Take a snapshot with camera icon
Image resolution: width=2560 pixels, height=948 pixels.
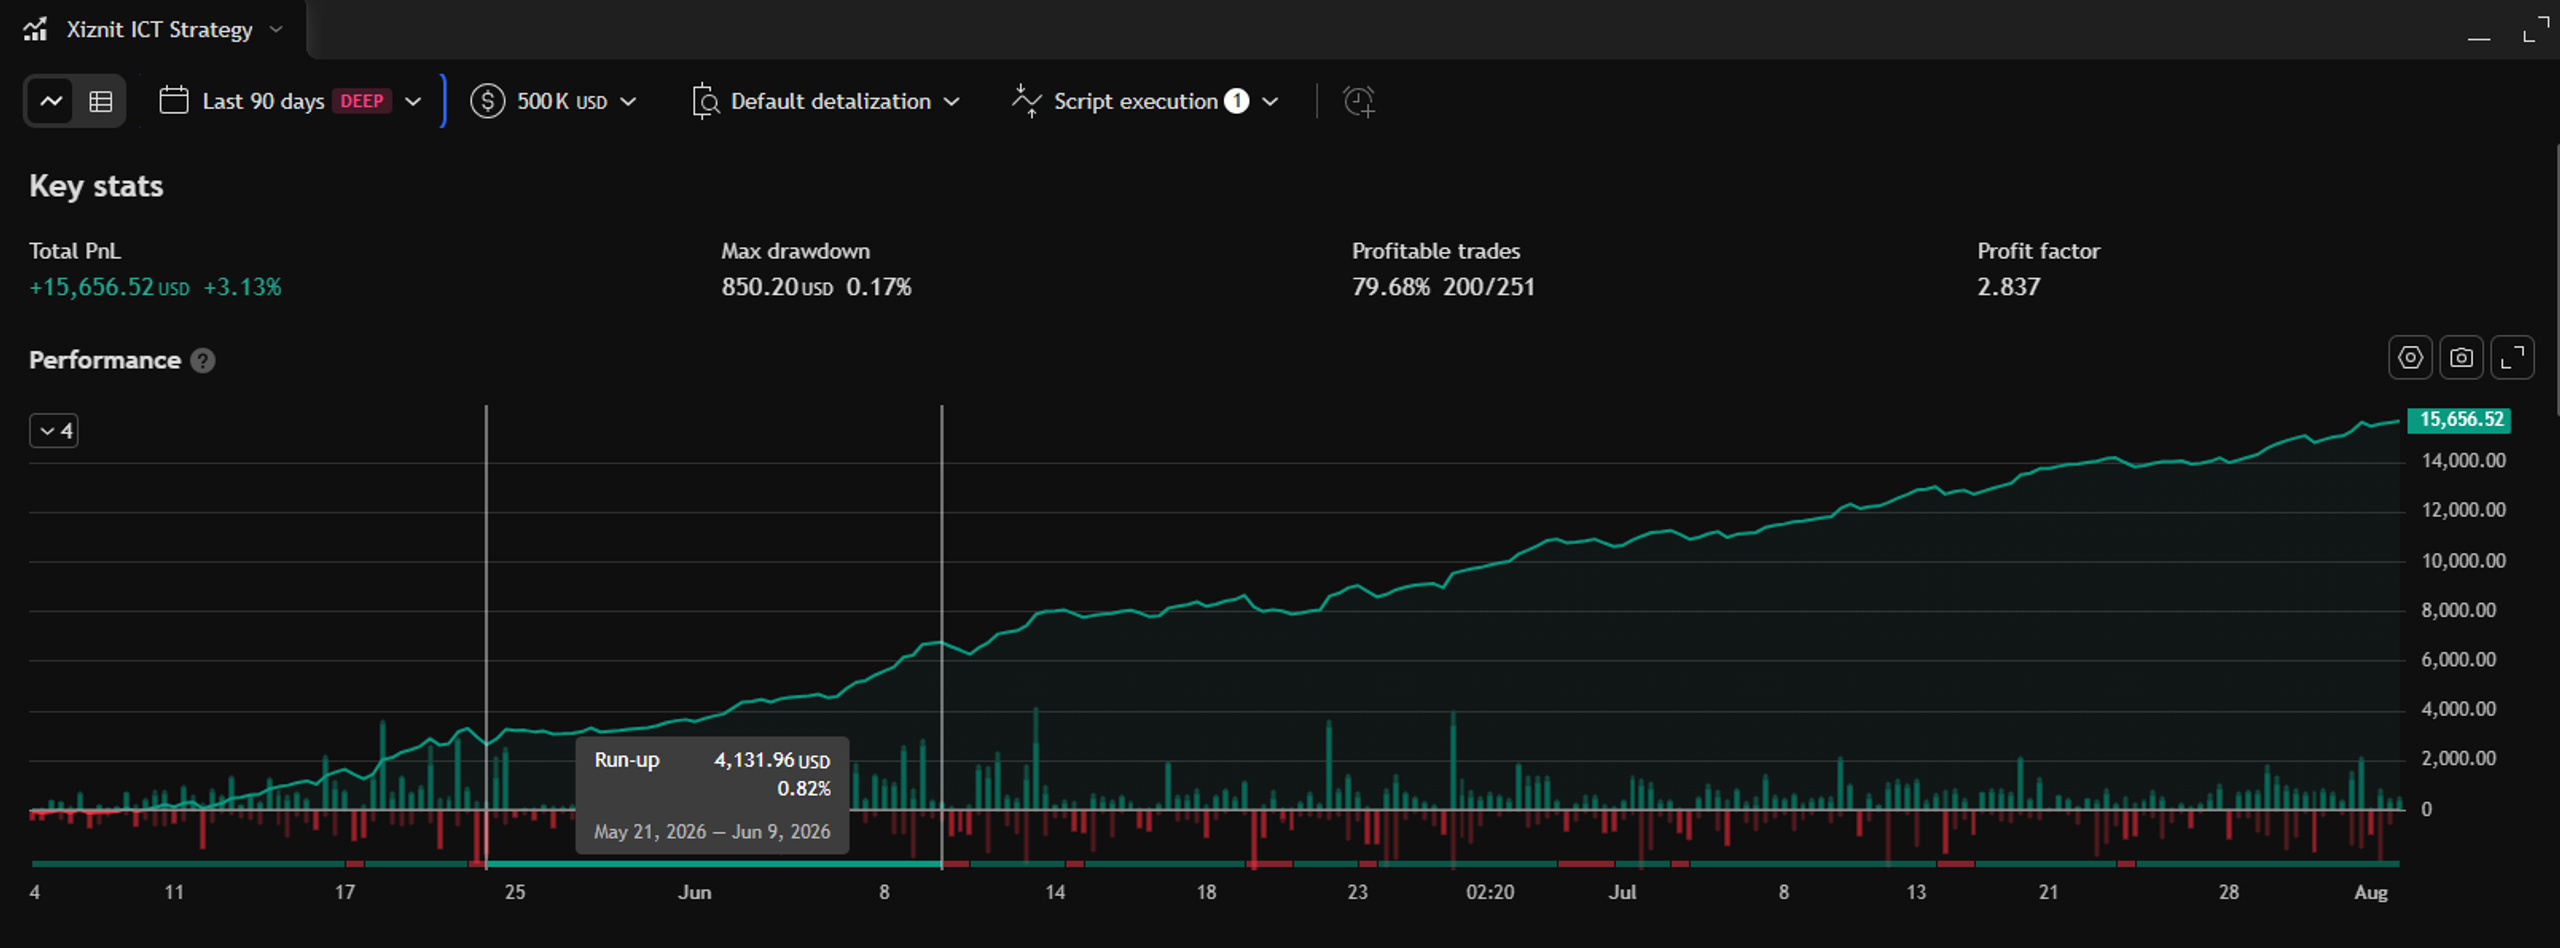click(2461, 358)
